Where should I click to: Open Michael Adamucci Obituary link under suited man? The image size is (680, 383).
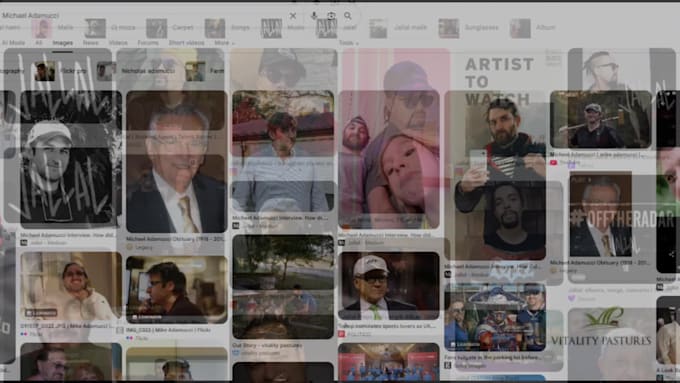(176, 239)
